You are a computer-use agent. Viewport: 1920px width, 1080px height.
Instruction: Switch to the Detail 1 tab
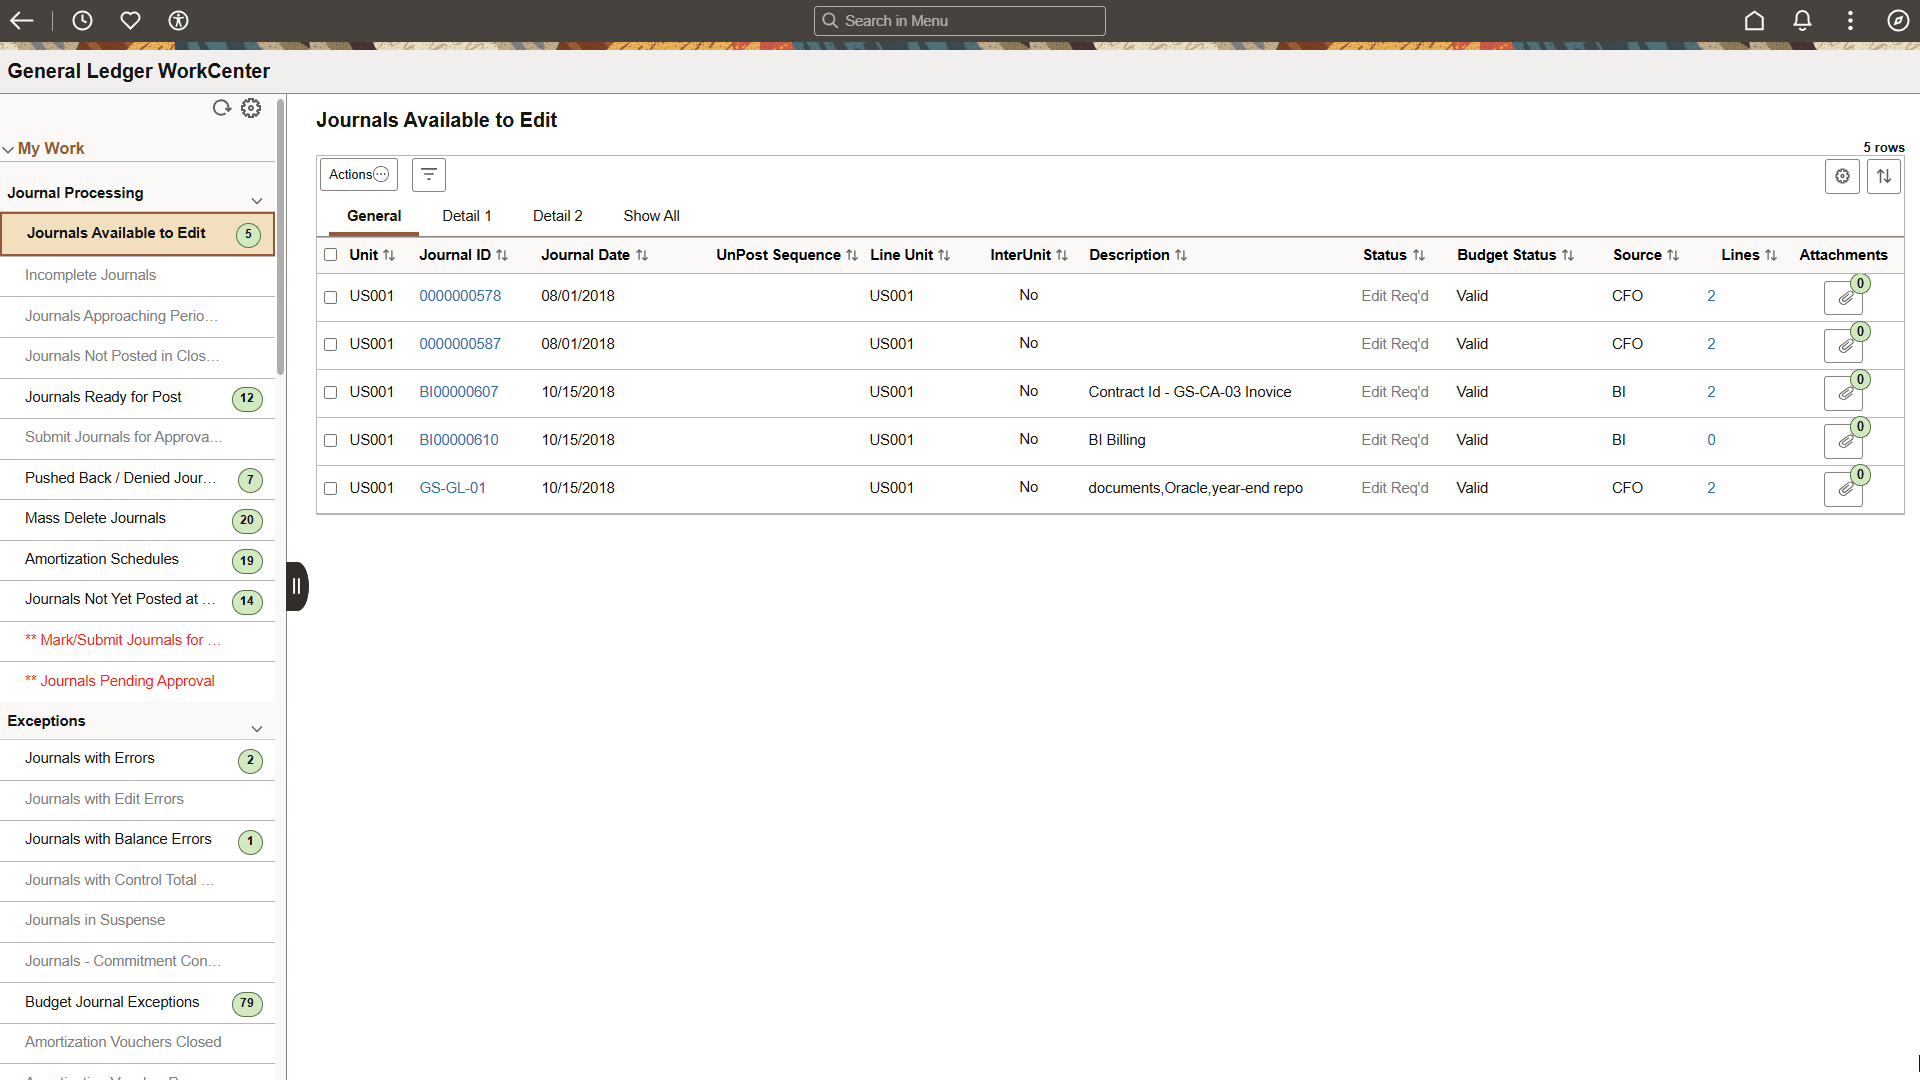click(466, 215)
